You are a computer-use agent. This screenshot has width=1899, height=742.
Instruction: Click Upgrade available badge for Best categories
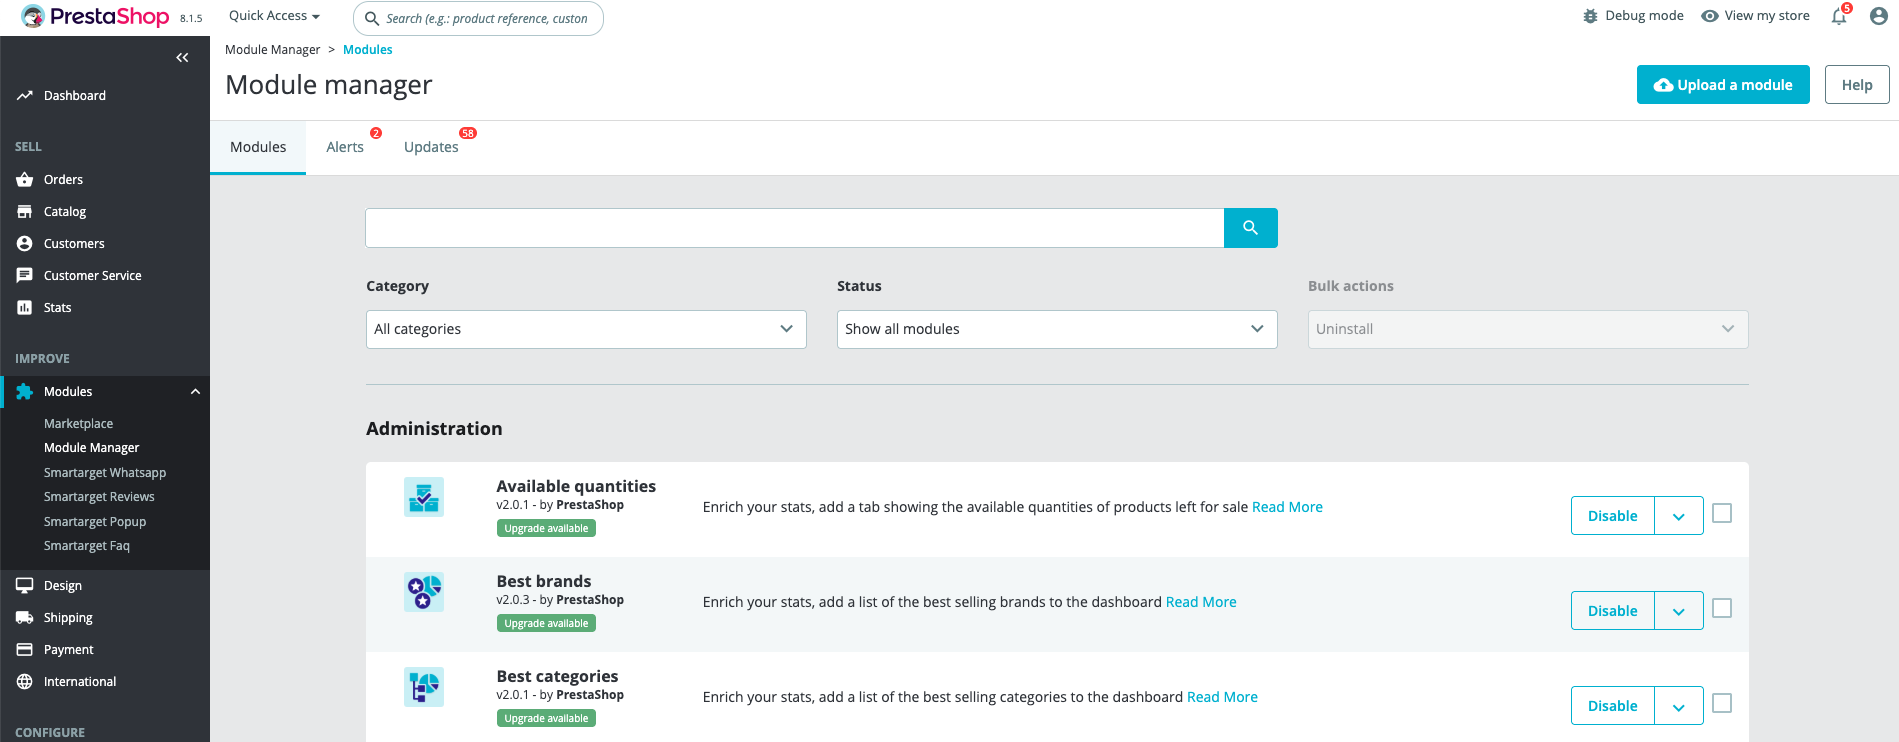tap(546, 719)
